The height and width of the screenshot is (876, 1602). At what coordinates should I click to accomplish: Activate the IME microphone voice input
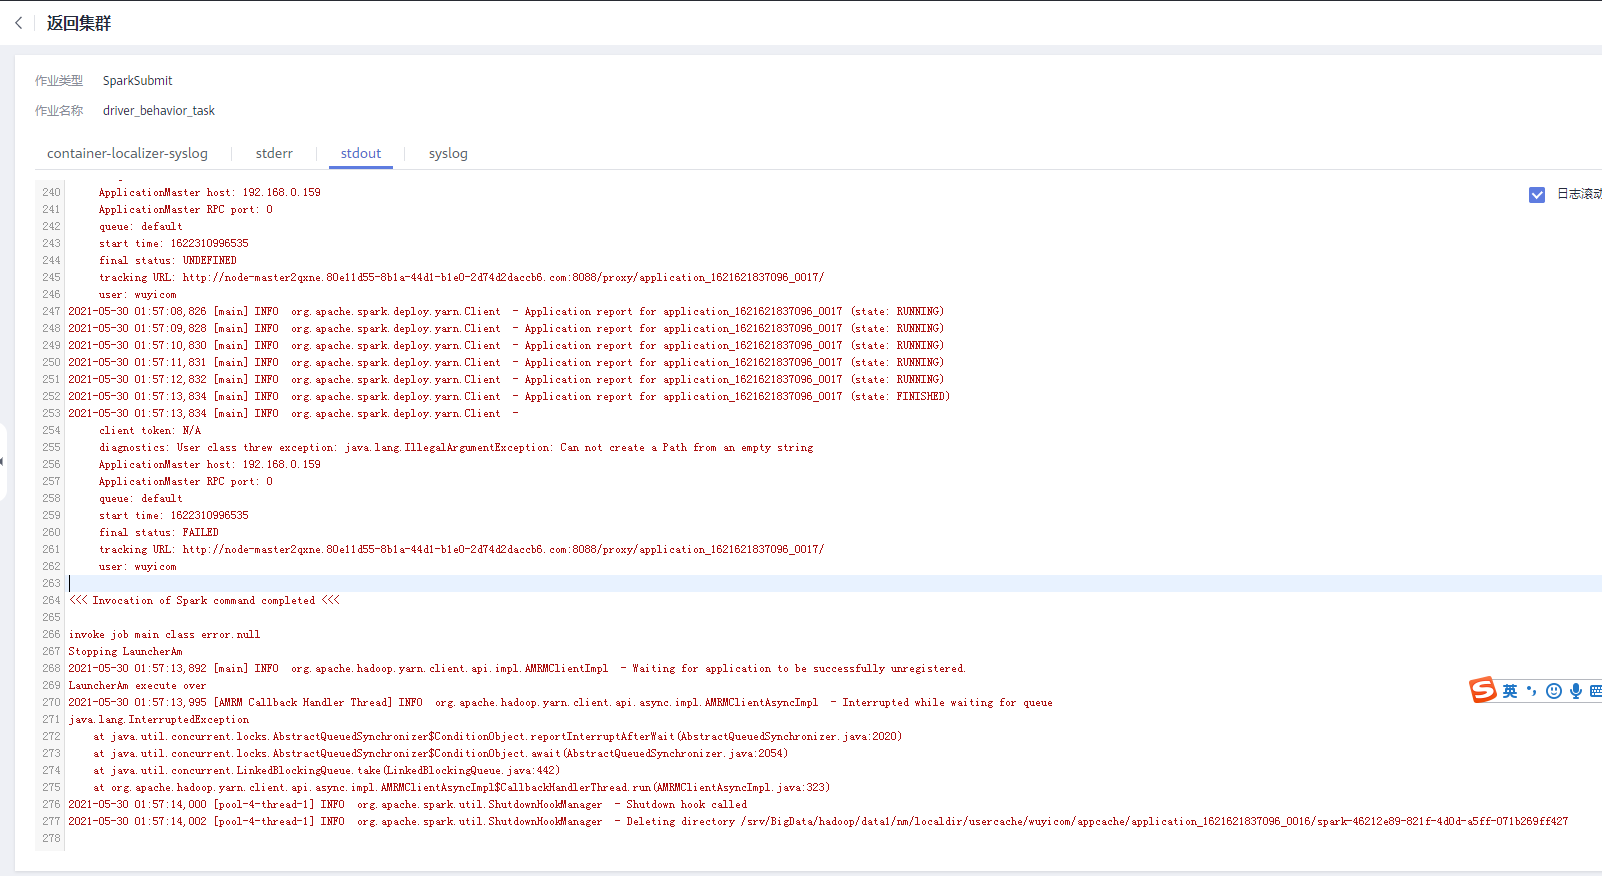(x=1575, y=691)
